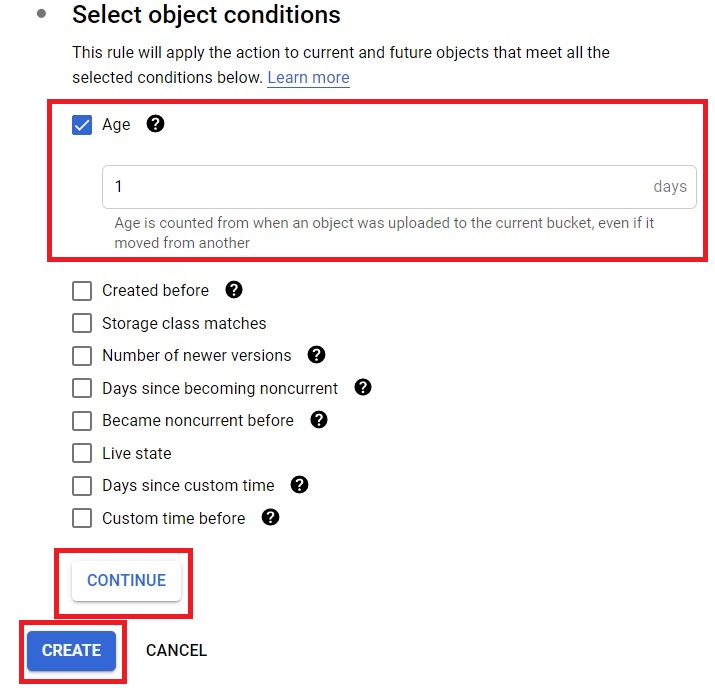Tick the Storage class matches checkbox

pyautogui.click(x=82, y=323)
